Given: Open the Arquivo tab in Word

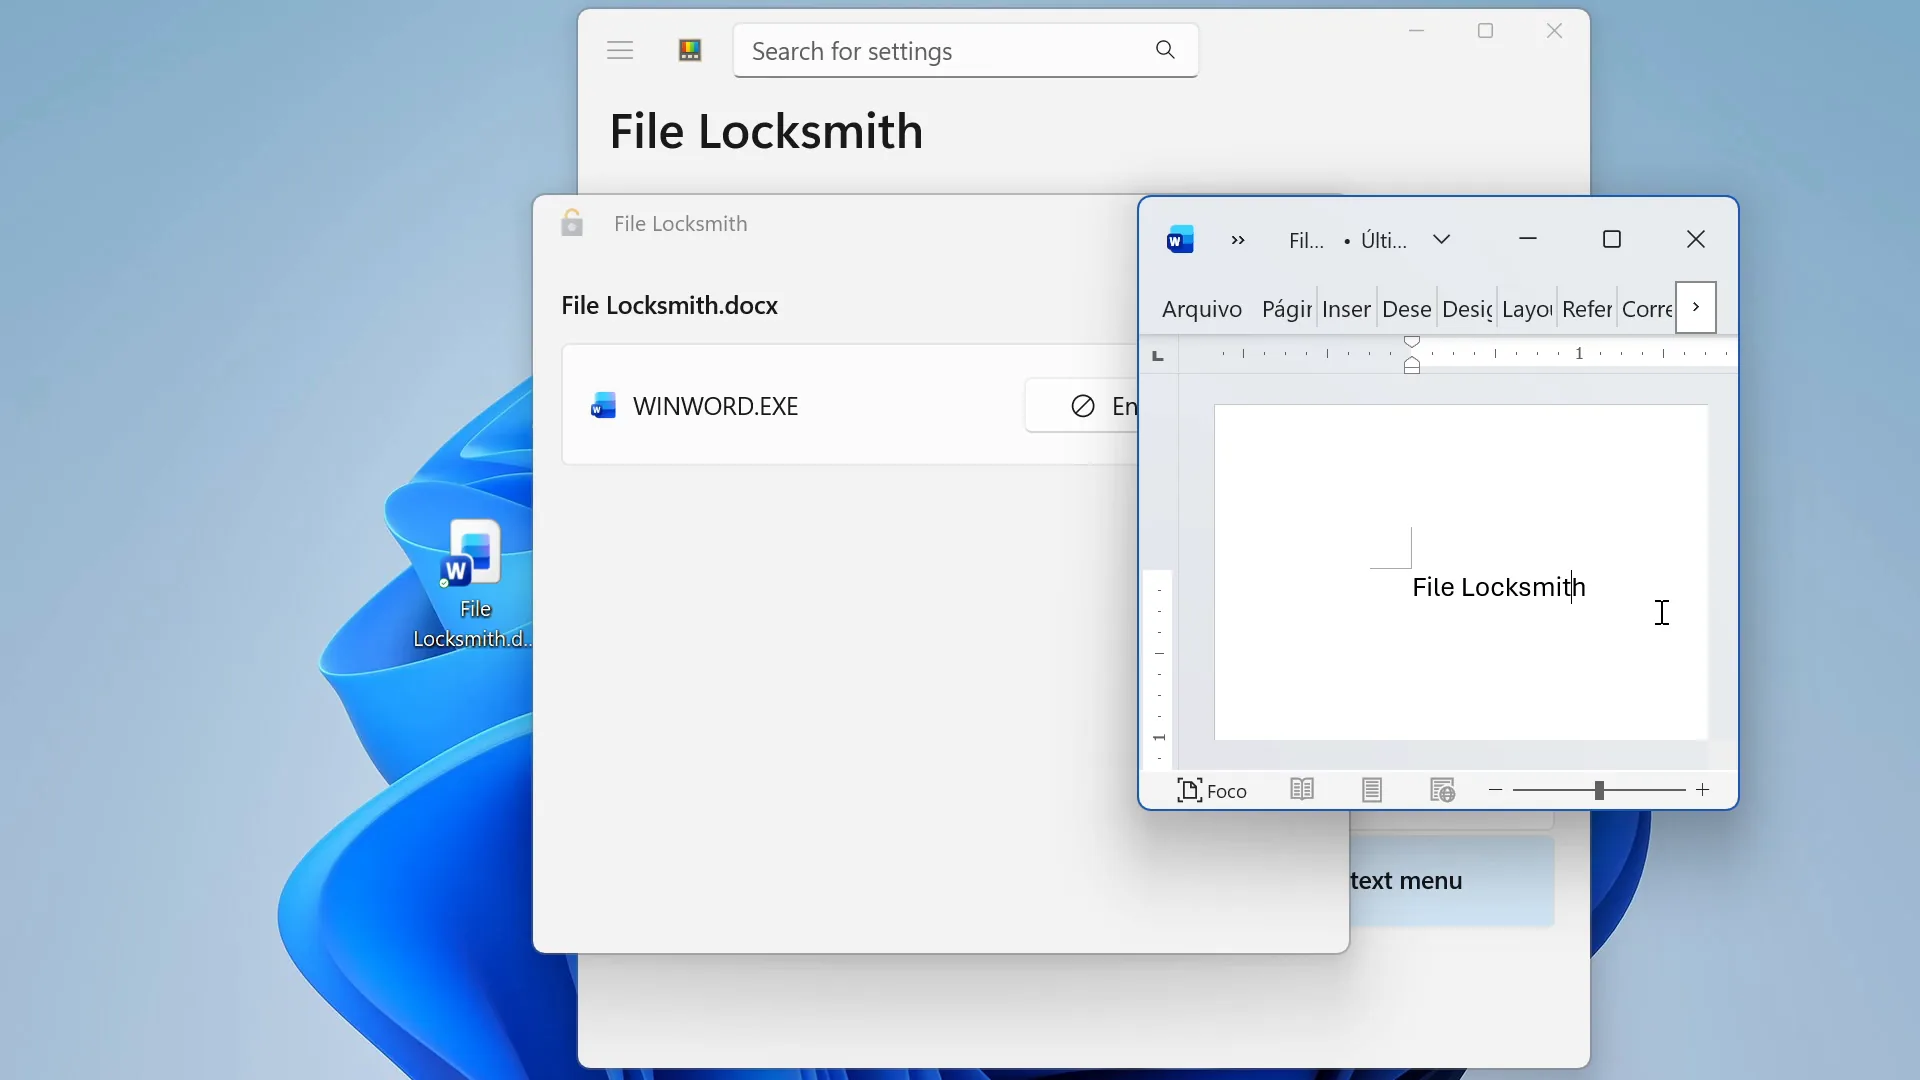Looking at the screenshot, I should 1201,309.
